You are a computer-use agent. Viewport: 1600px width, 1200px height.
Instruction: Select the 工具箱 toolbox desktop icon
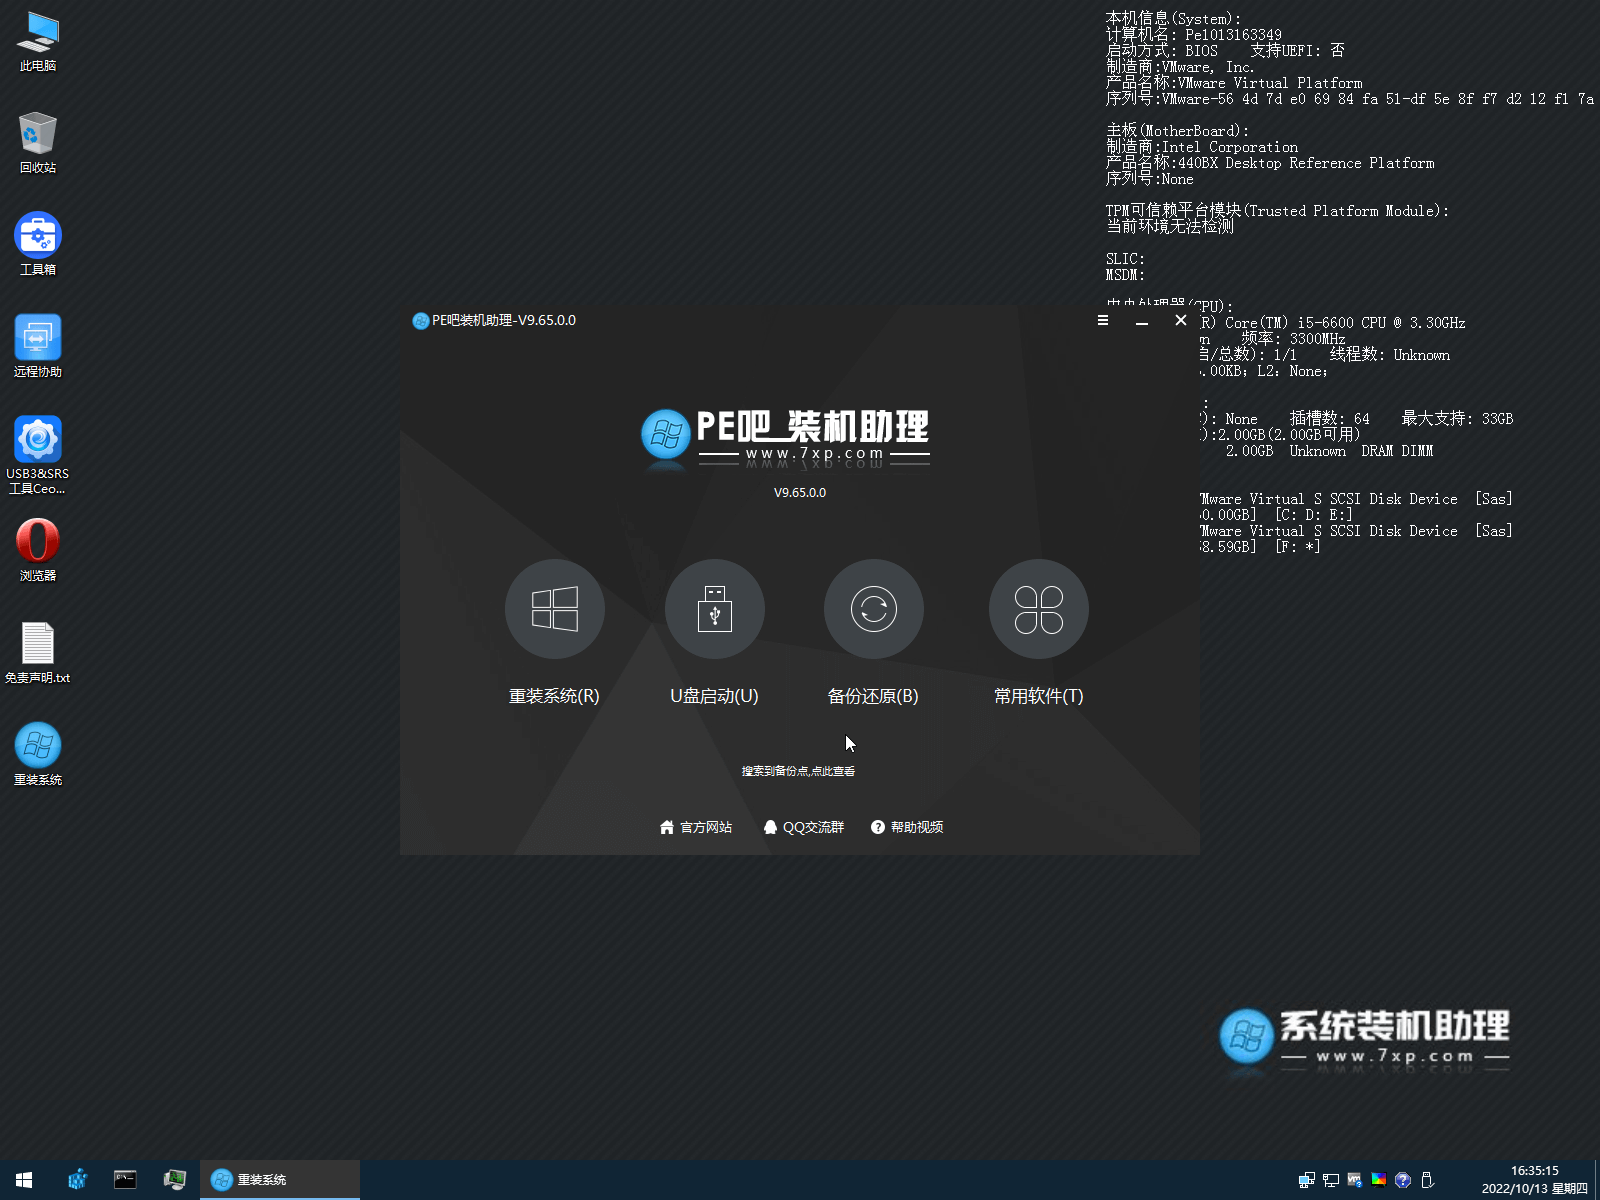tap(38, 245)
